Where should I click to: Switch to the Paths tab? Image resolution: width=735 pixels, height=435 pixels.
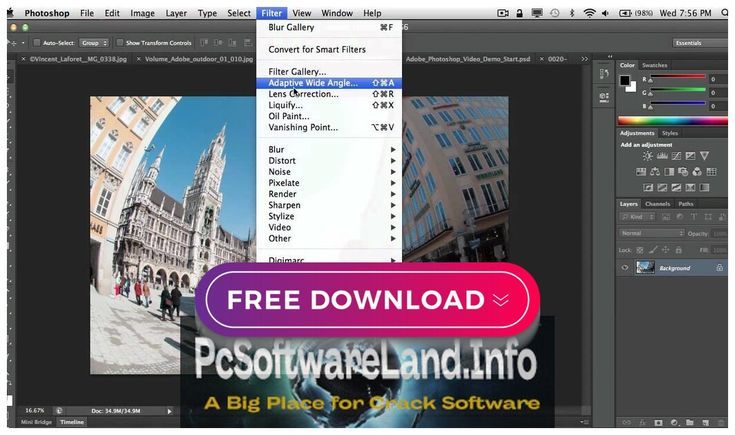[685, 204]
